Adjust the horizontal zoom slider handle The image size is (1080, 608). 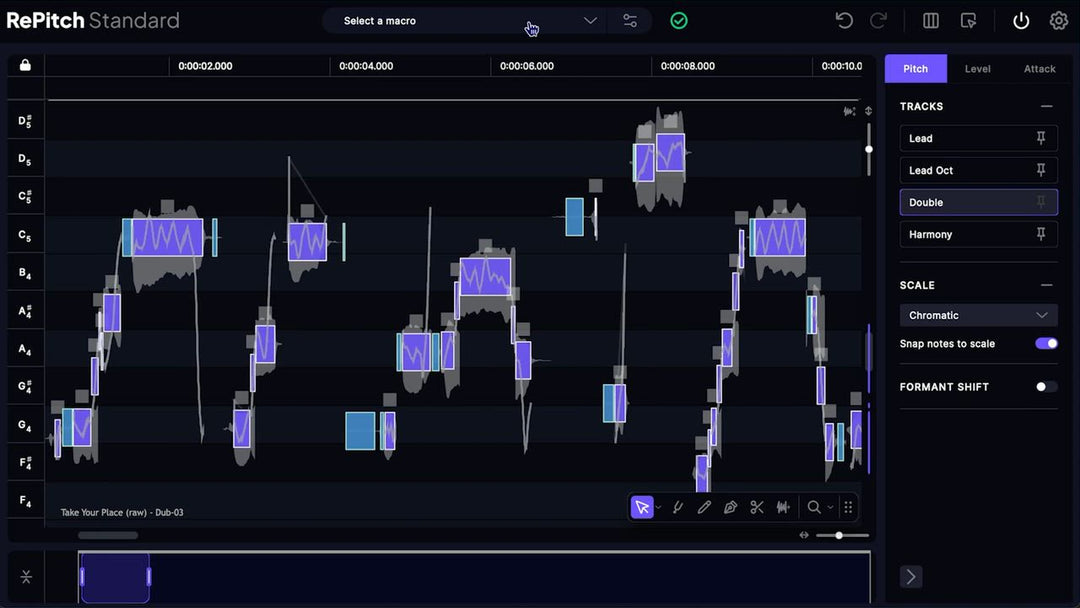(x=839, y=535)
